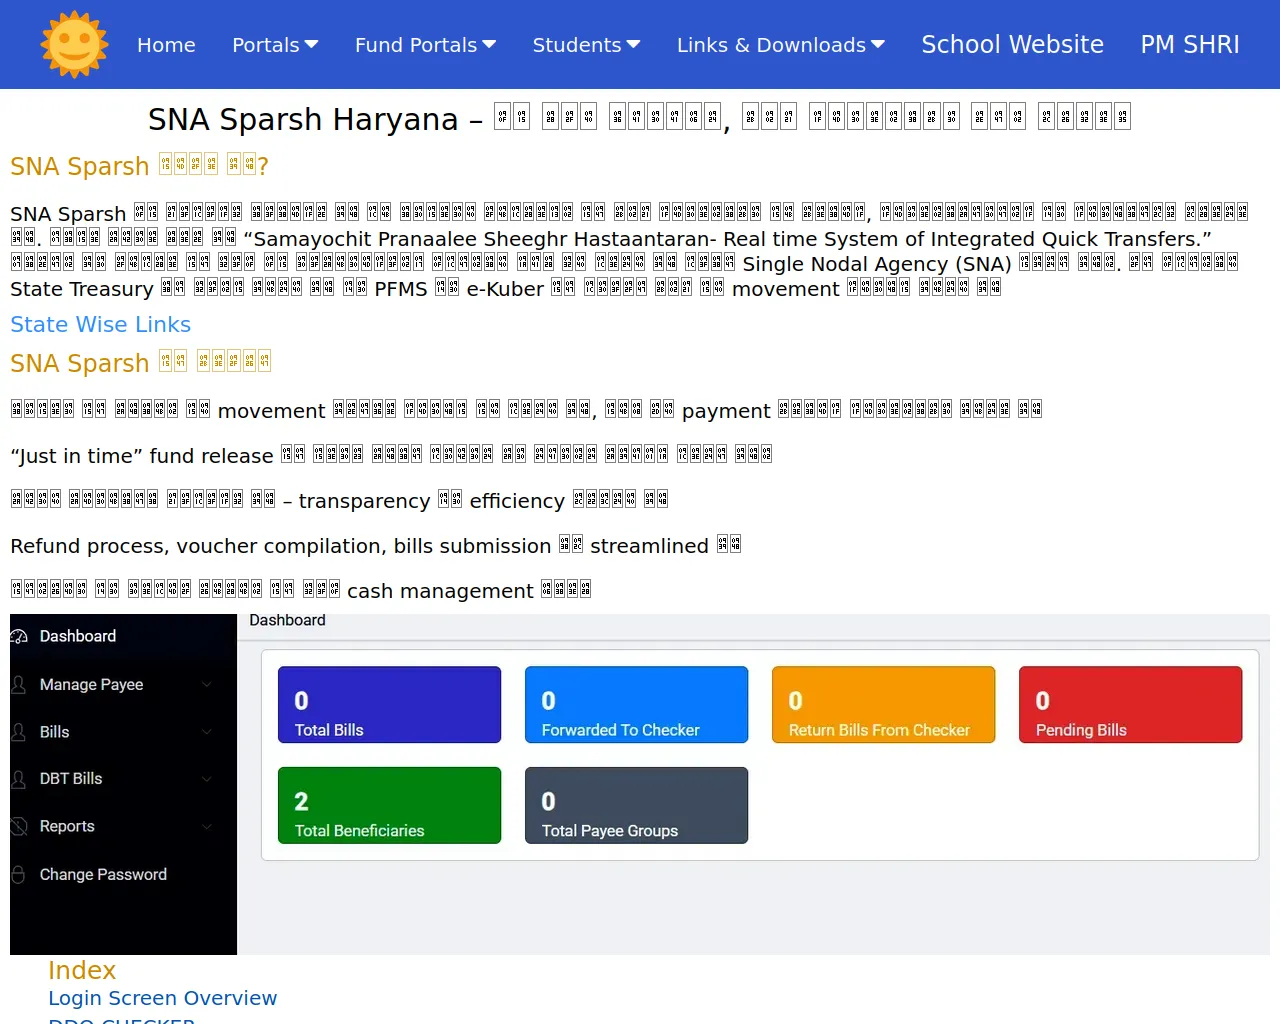Go to PM SHRI page
The image size is (1280, 1024).
(1190, 45)
